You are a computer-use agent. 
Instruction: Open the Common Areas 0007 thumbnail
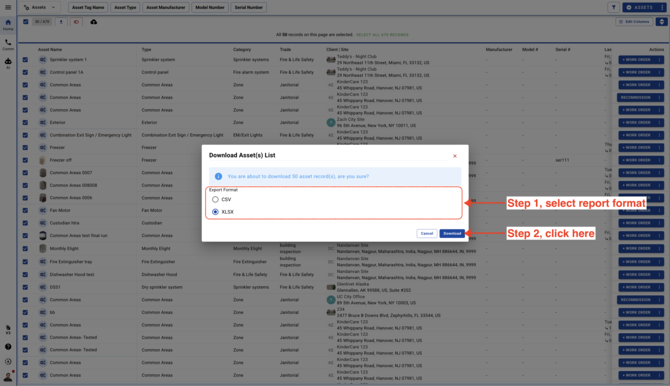coord(42,173)
